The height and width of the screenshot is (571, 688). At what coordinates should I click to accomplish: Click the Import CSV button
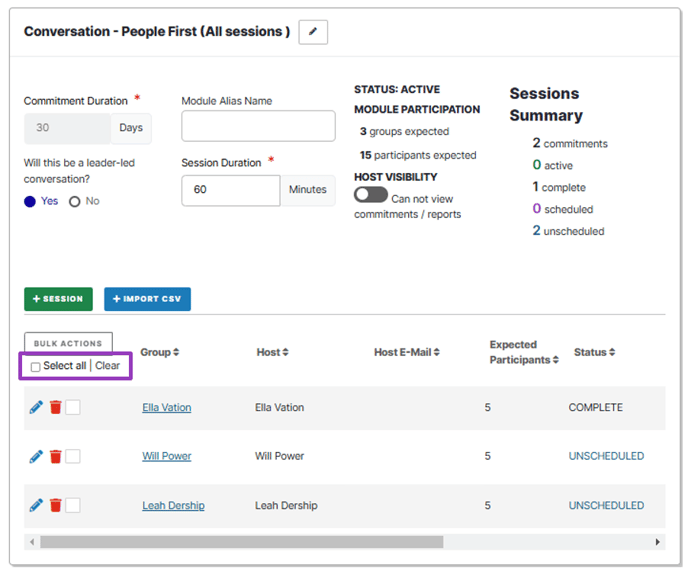click(147, 299)
